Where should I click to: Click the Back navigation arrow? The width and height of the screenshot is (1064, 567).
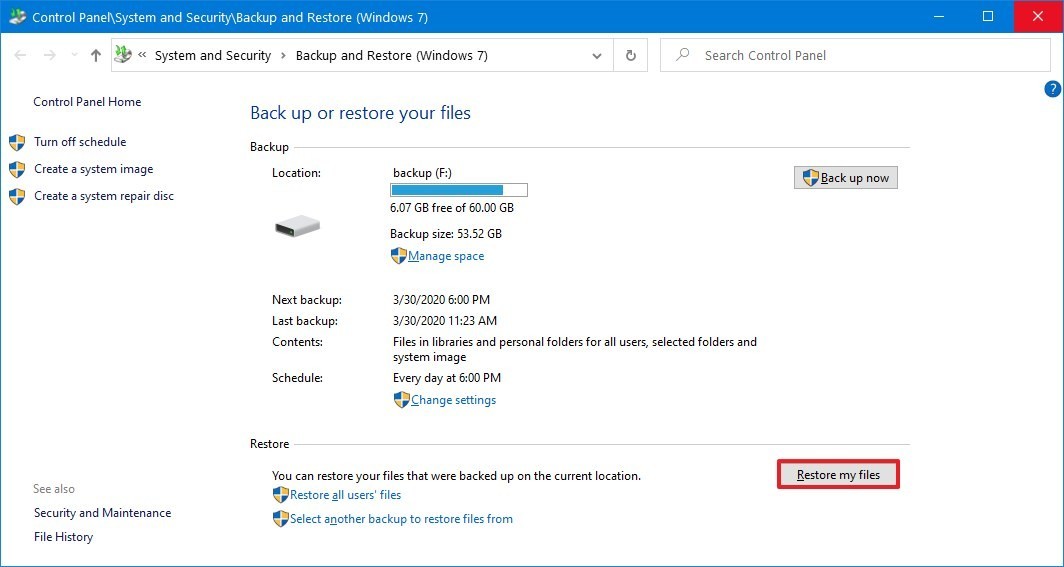[20, 56]
